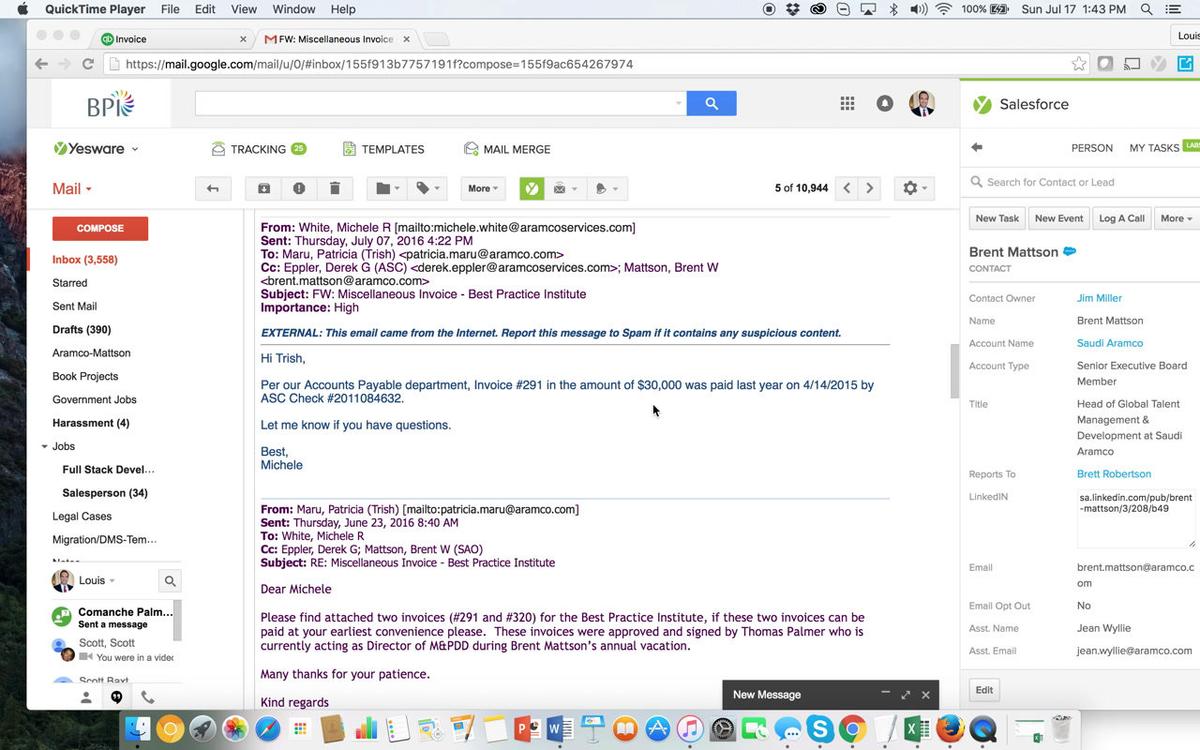Go back in the Salesforce panel
The height and width of the screenshot is (750, 1200).
977,147
